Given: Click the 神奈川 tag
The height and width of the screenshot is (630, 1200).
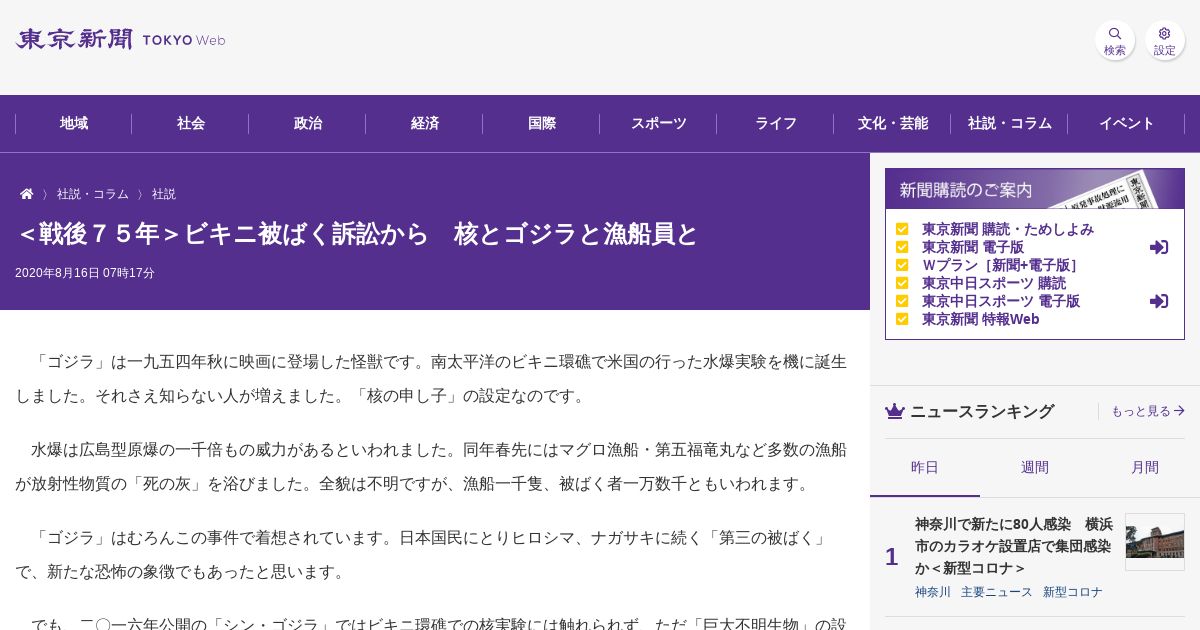Looking at the screenshot, I should [x=933, y=592].
